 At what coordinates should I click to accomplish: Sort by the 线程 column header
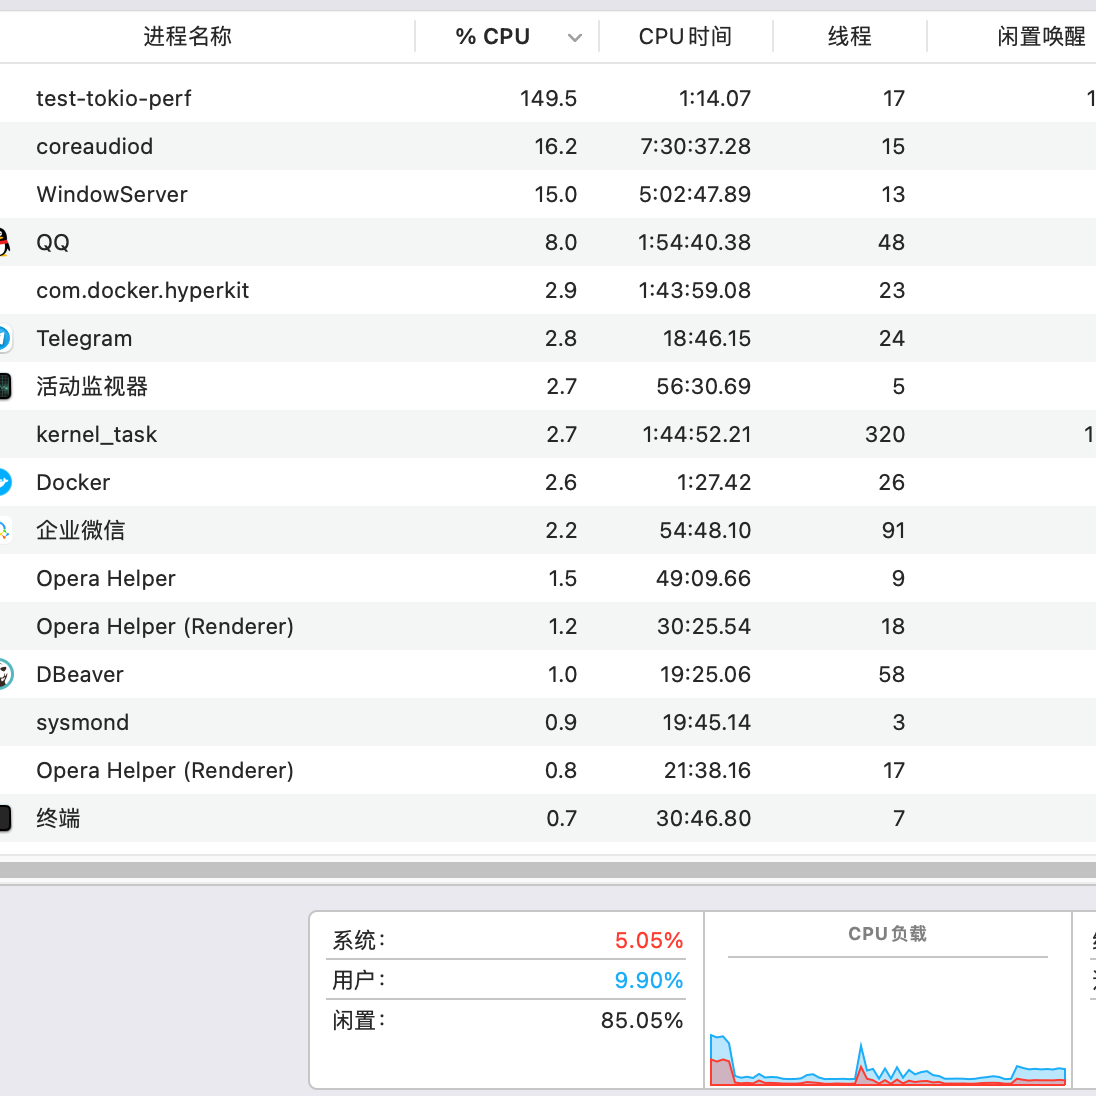pyautogui.click(x=849, y=36)
